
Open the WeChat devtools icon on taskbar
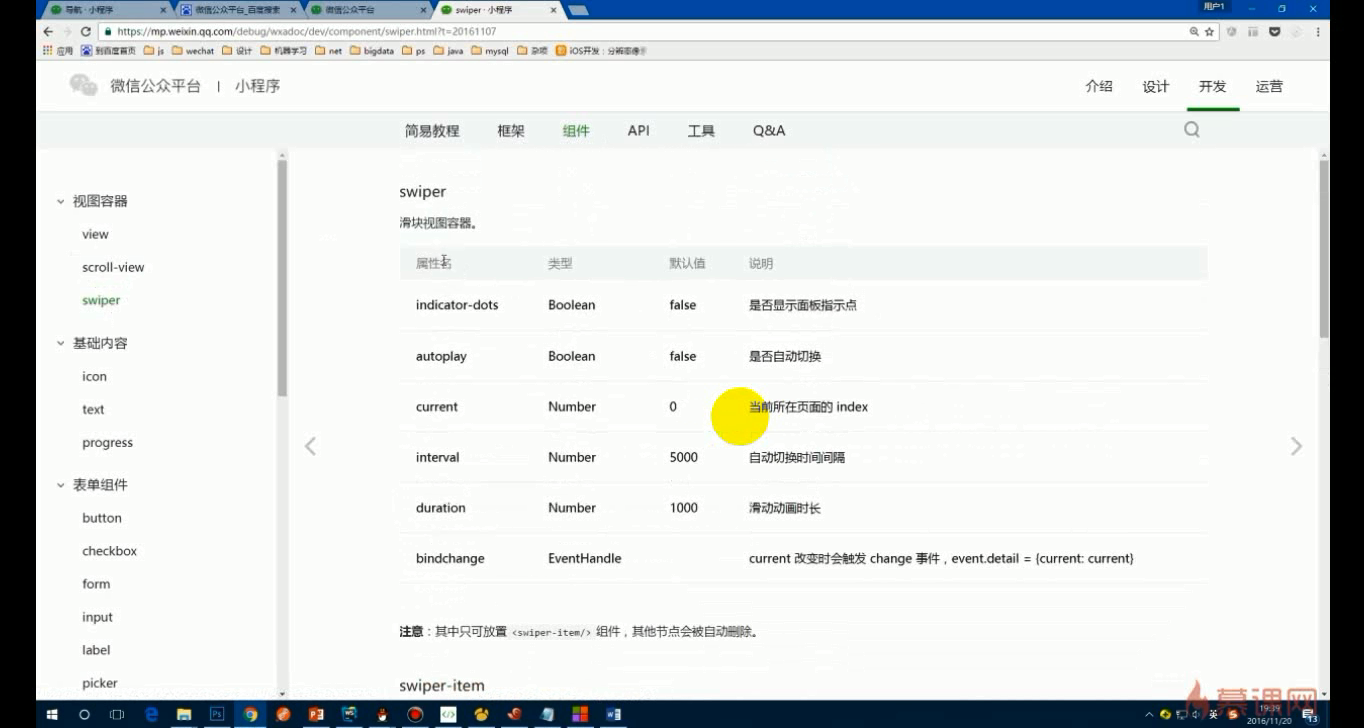pos(449,715)
